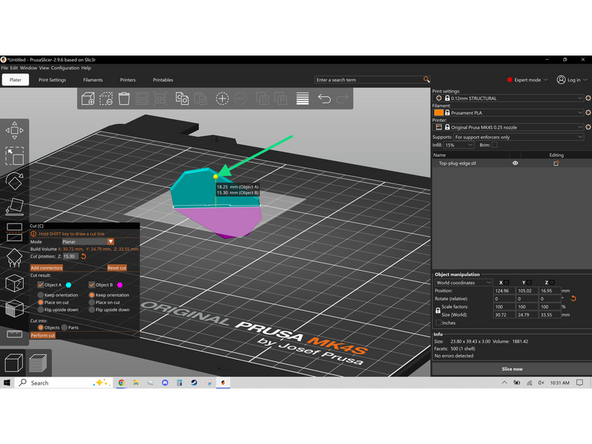The height and width of the screenshot is (444, 592).
Task: Click the Undo arrow icon
Action: tap(324, 99)
